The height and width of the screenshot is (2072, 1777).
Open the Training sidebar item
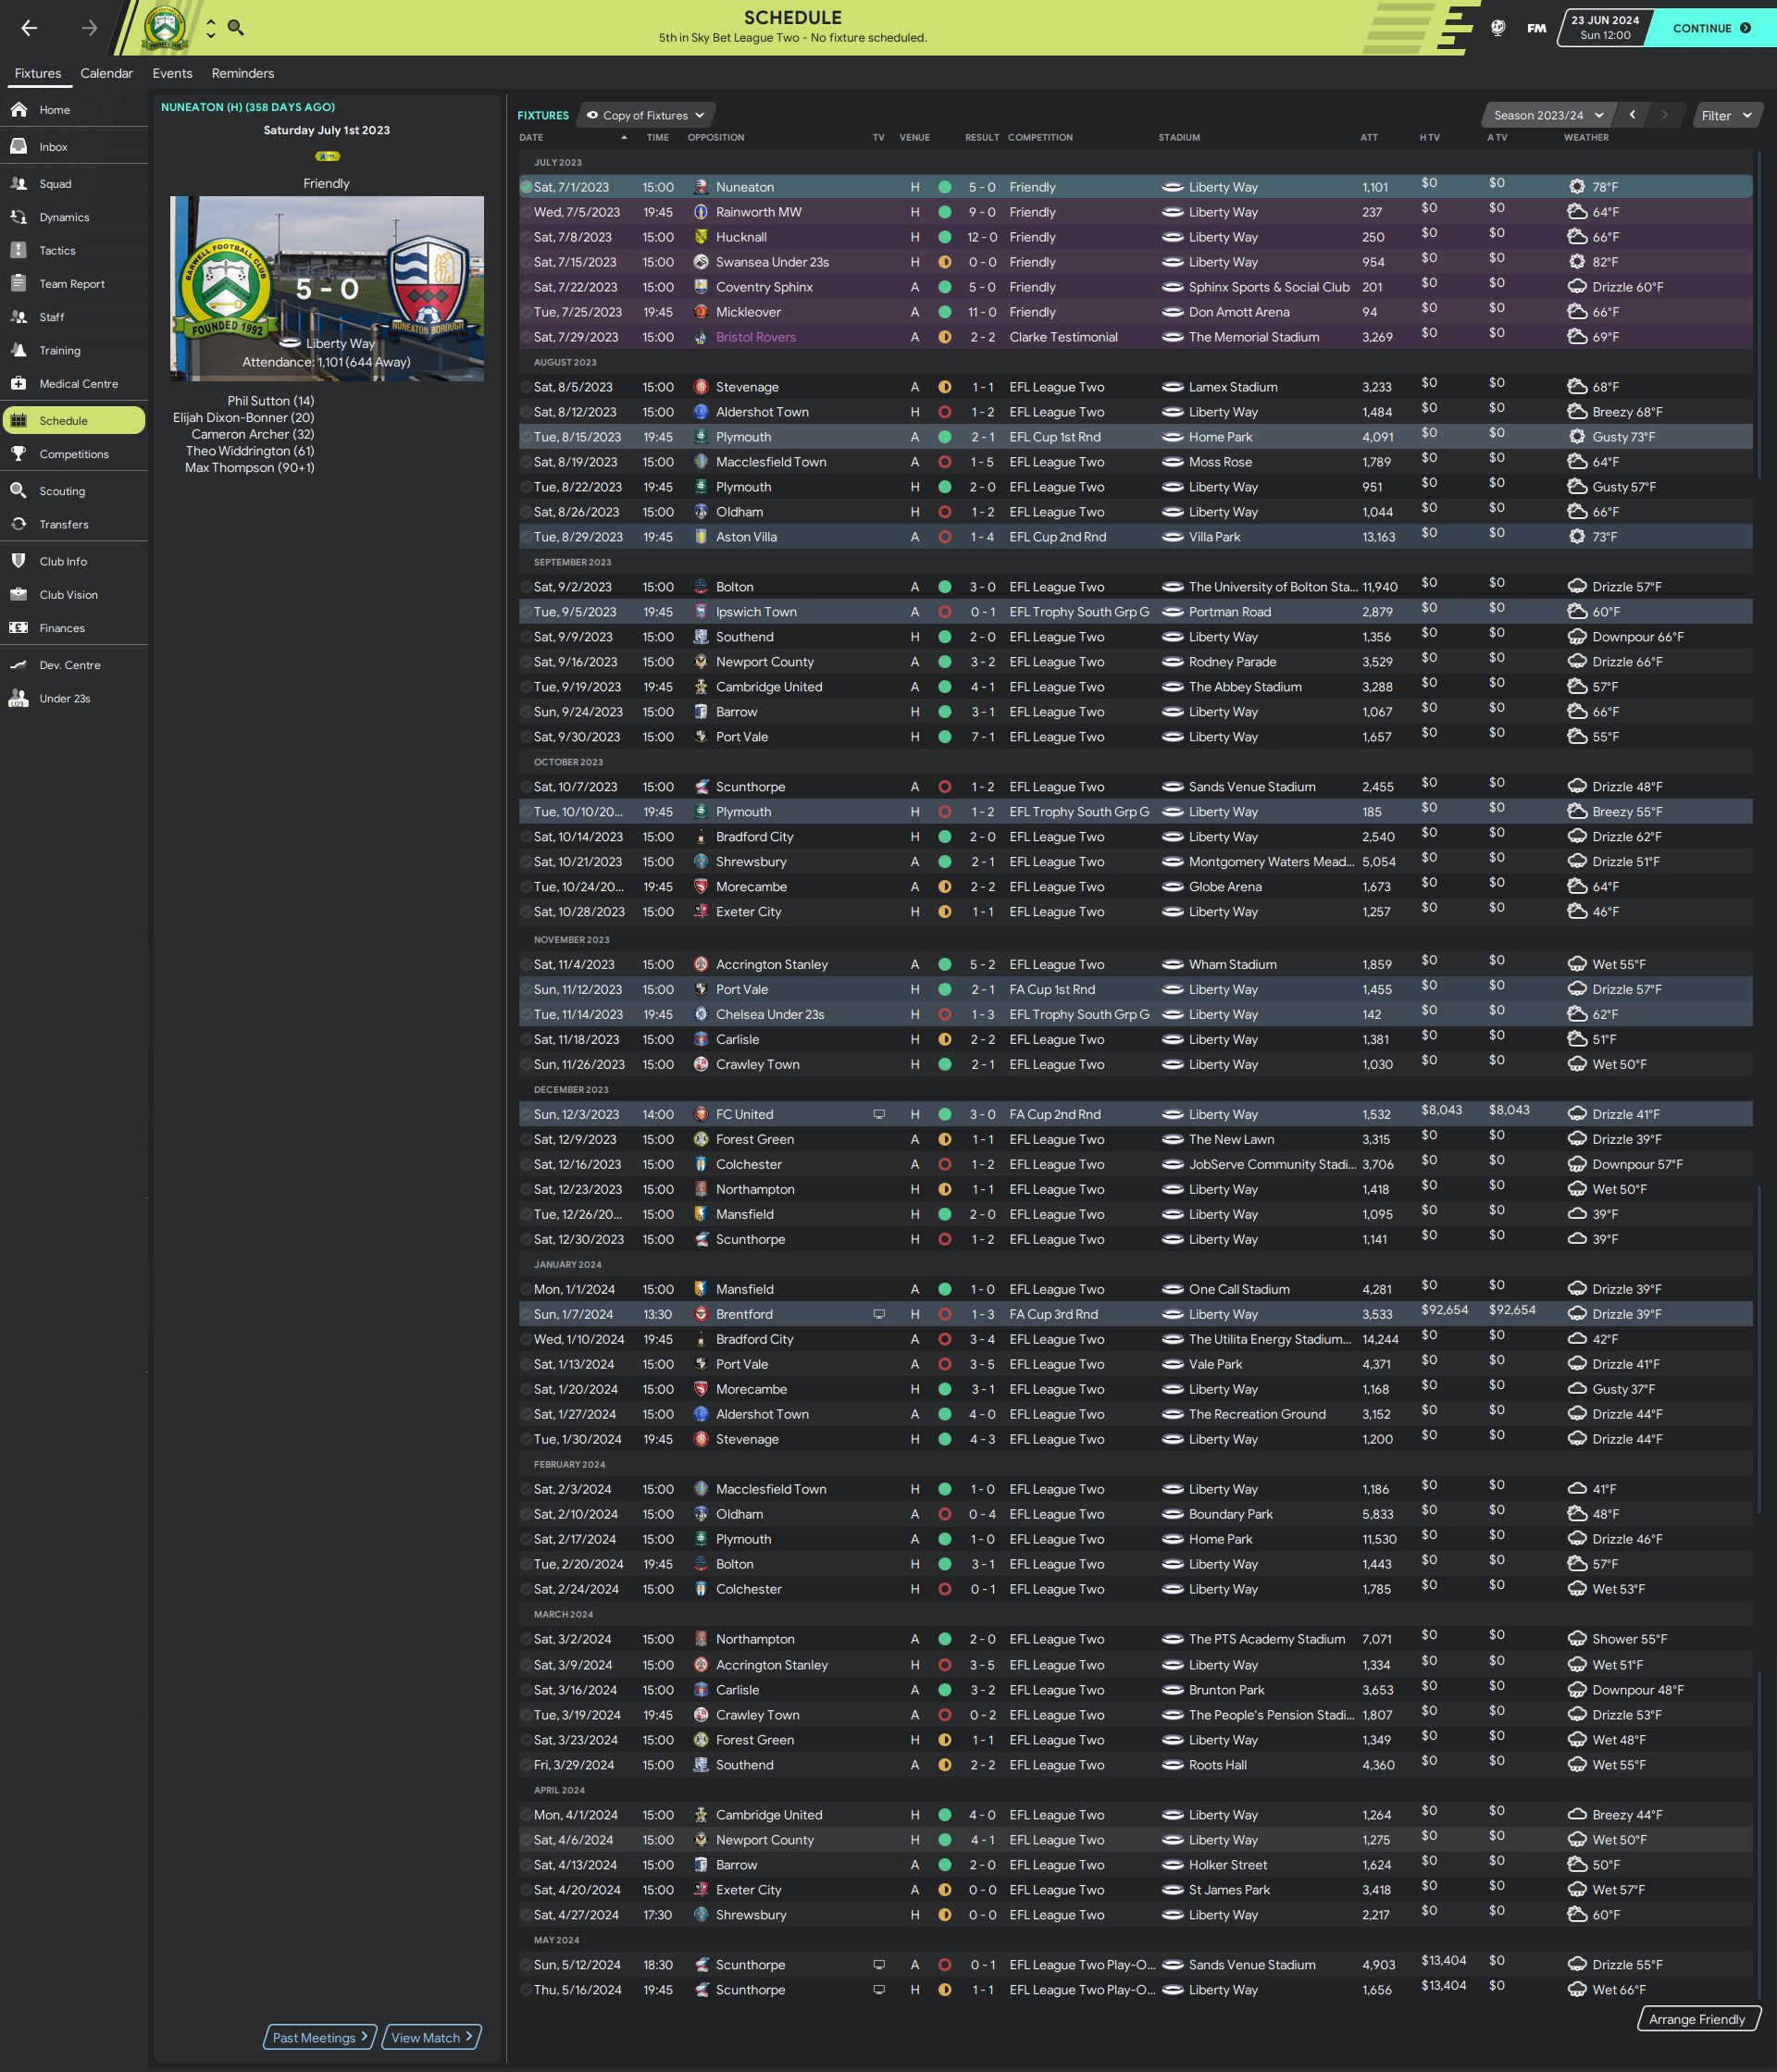click(74, 351)
